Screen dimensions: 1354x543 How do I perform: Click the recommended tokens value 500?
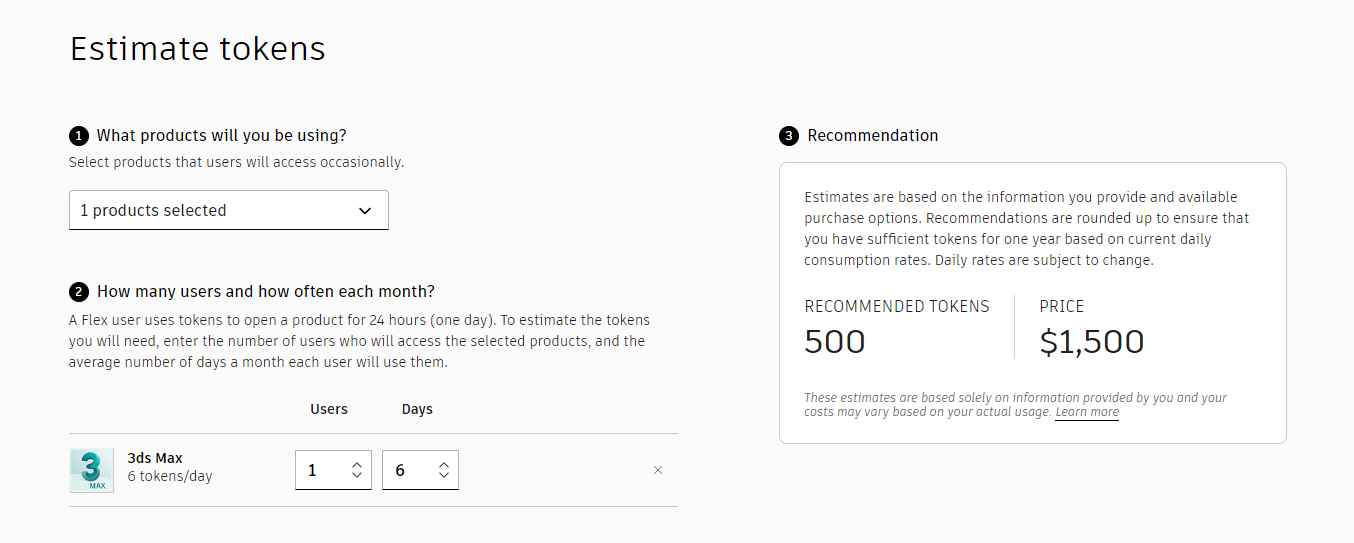point(835,342)
